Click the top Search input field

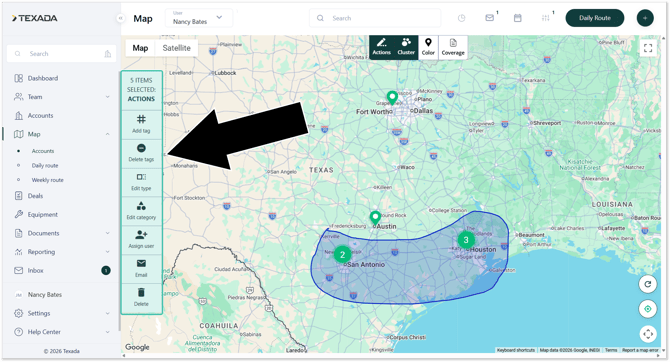pyautogui.click(x=375, y=18)
